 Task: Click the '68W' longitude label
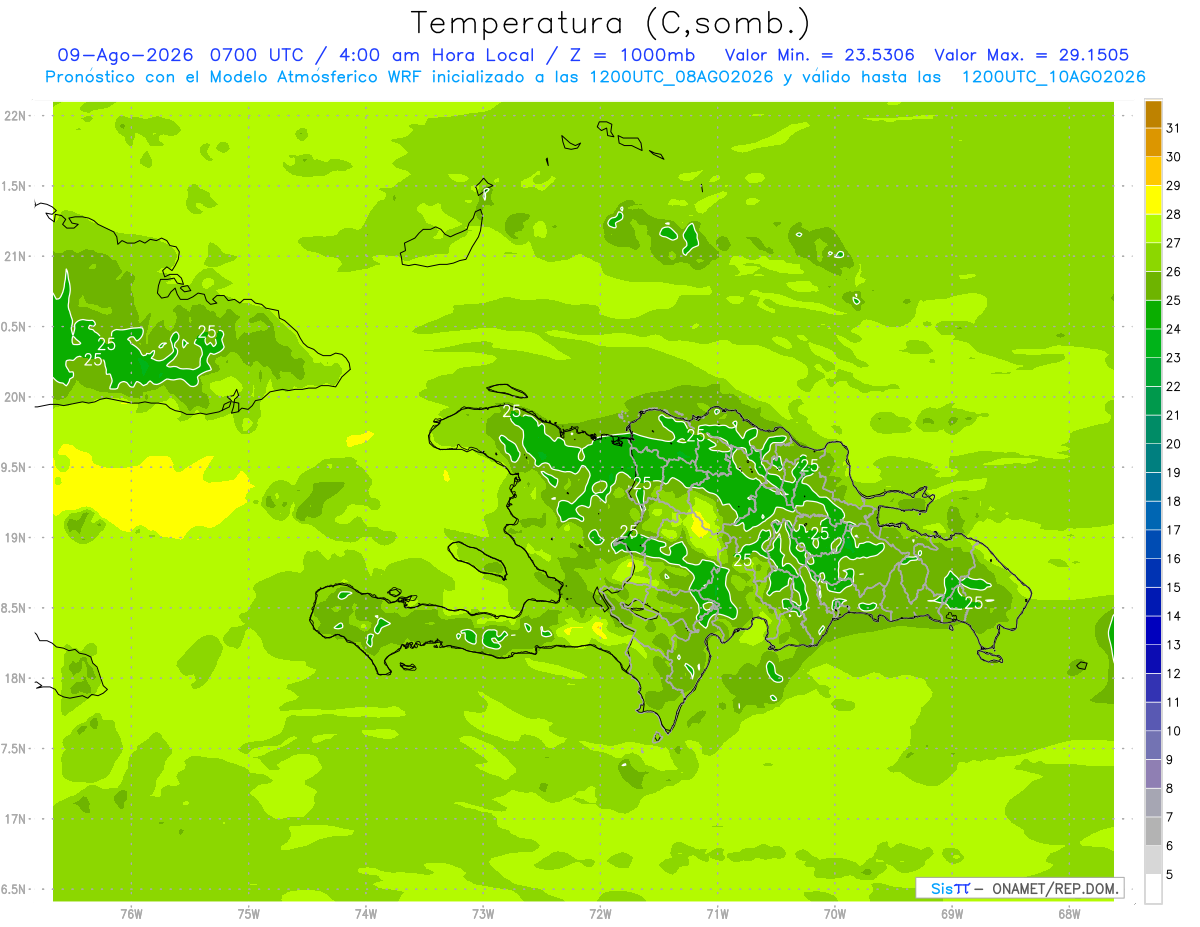click(1069, 914)
